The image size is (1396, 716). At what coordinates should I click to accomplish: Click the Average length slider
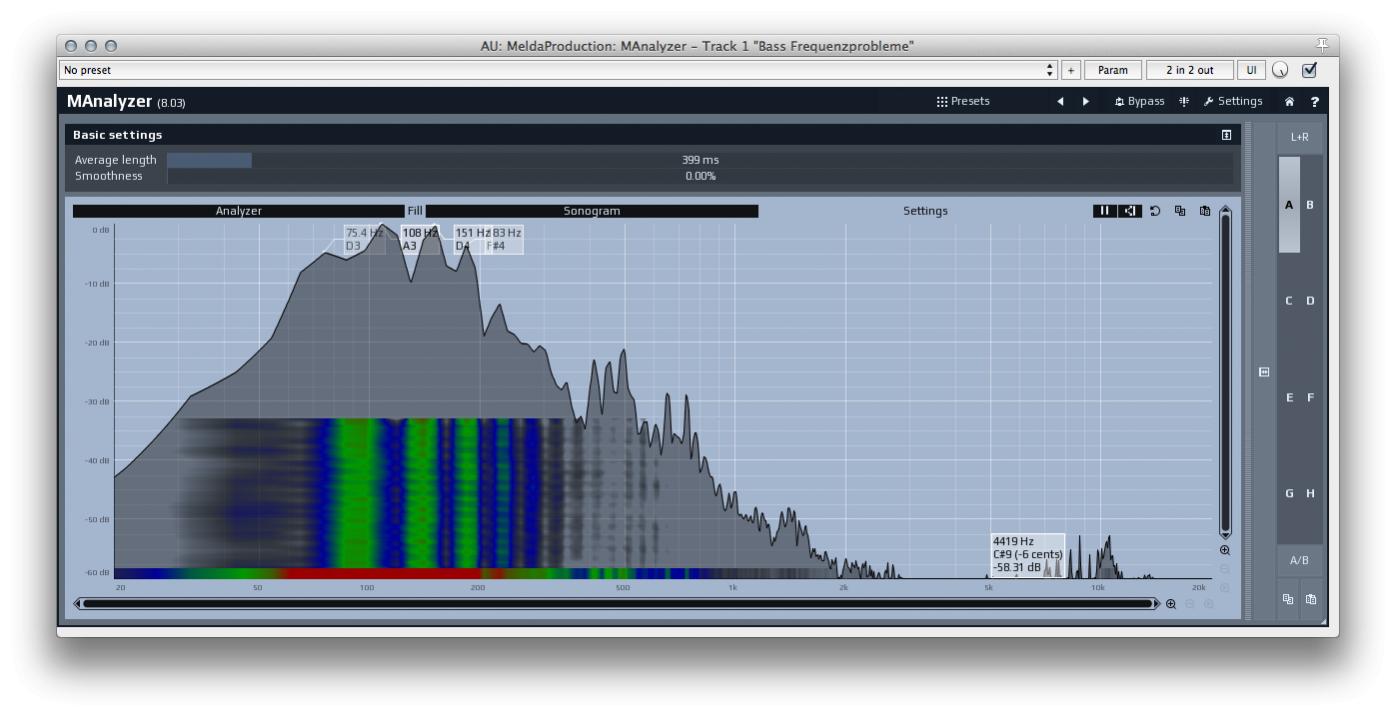(x=699, y=160)
